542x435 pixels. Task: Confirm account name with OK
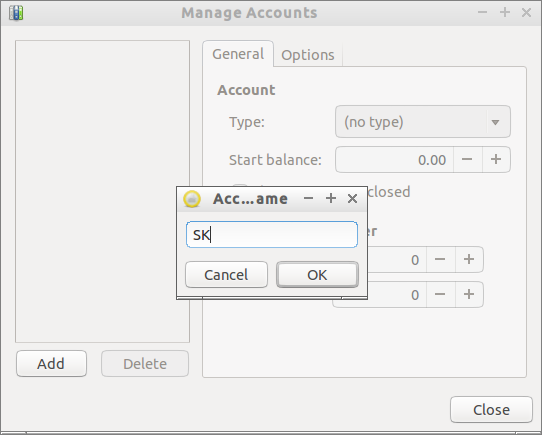pos(317,275)
